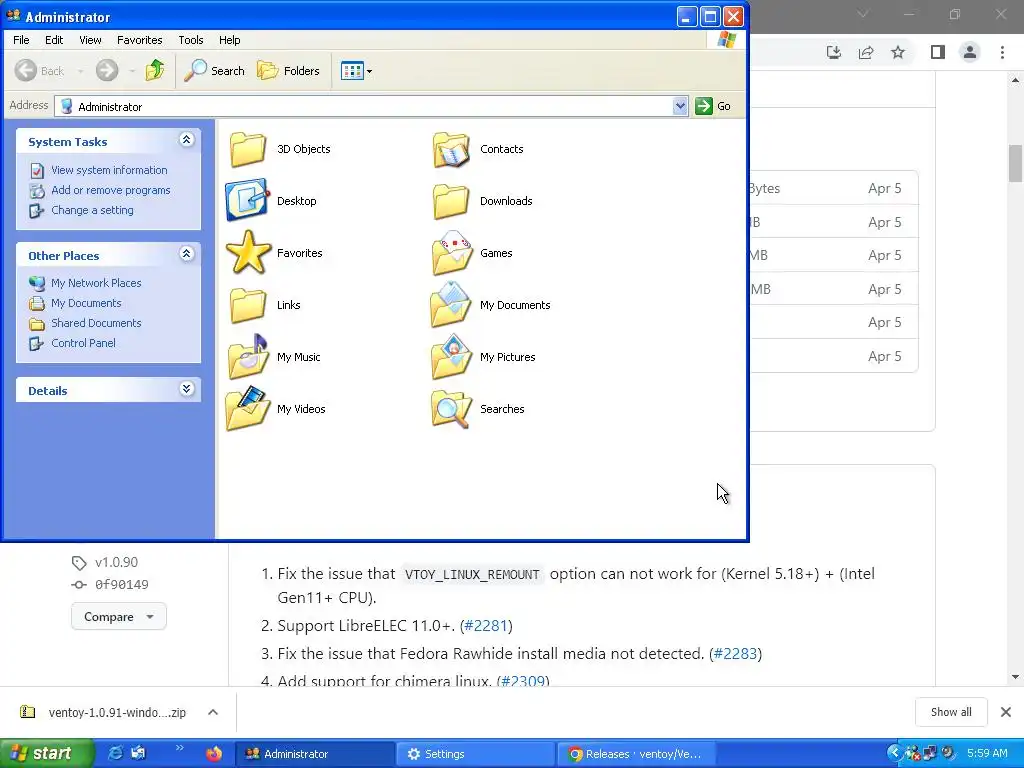The width and height of the screenshot is (1024, 768).
Task: Open the Forward history dropdown arrow
Action: coord(131,71)
